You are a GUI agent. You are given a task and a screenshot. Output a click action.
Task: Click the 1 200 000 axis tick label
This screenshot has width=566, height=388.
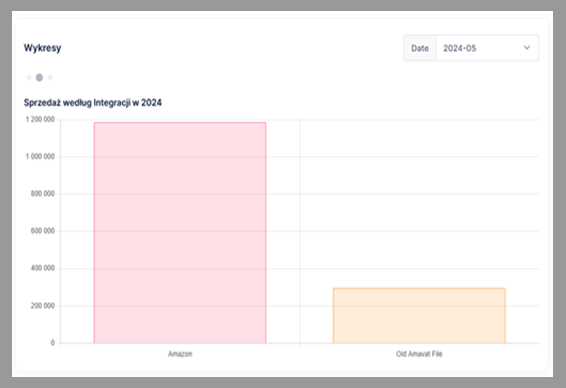coord(40,119)
